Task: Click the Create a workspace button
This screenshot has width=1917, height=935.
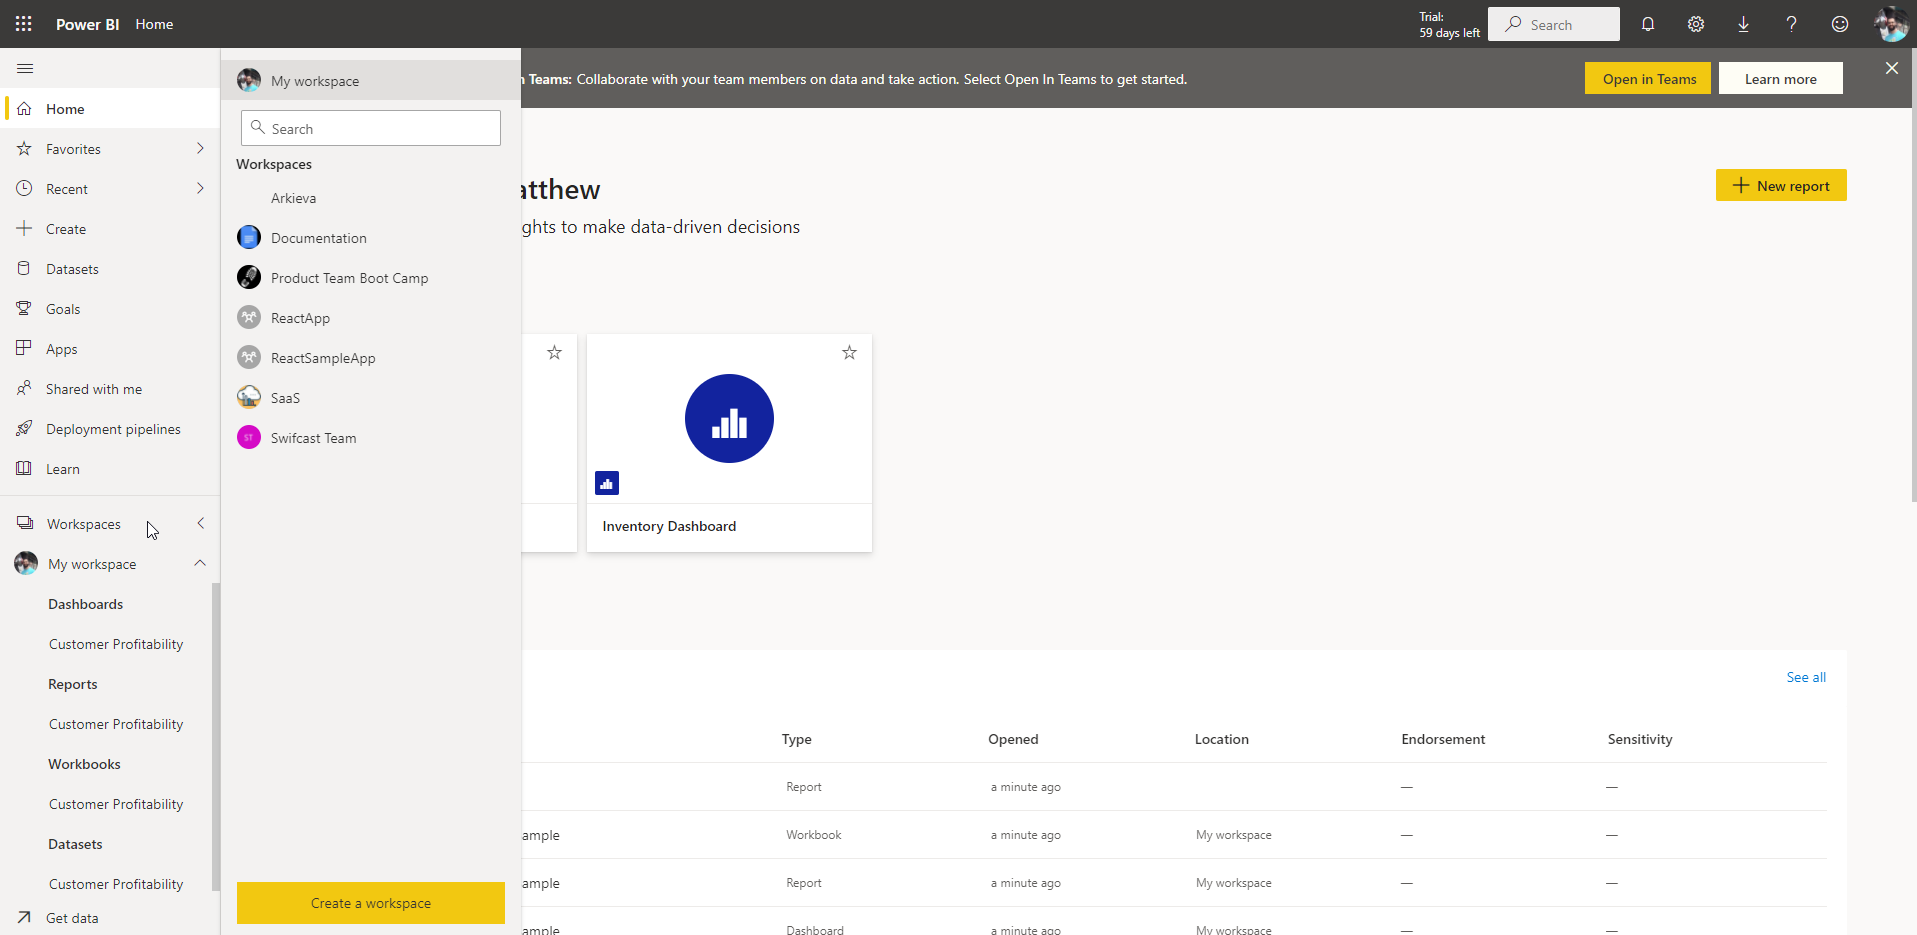Action: (x=371, y=903)
